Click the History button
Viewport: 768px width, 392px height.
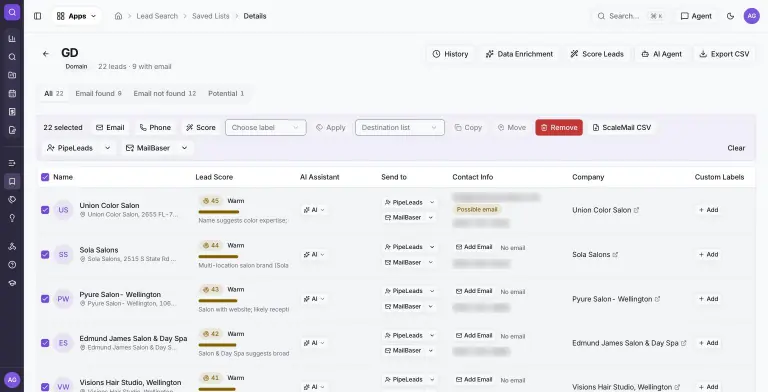coord(451,54)
